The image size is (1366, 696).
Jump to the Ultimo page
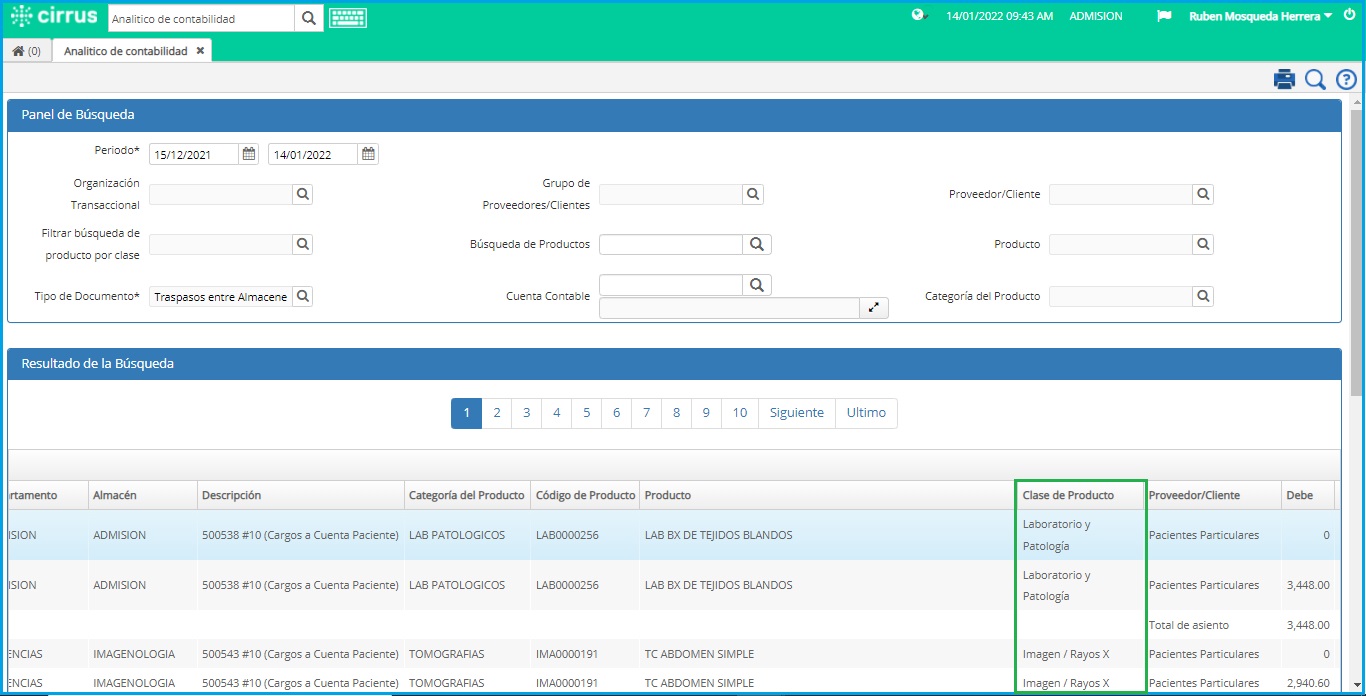tap(866, 413)
